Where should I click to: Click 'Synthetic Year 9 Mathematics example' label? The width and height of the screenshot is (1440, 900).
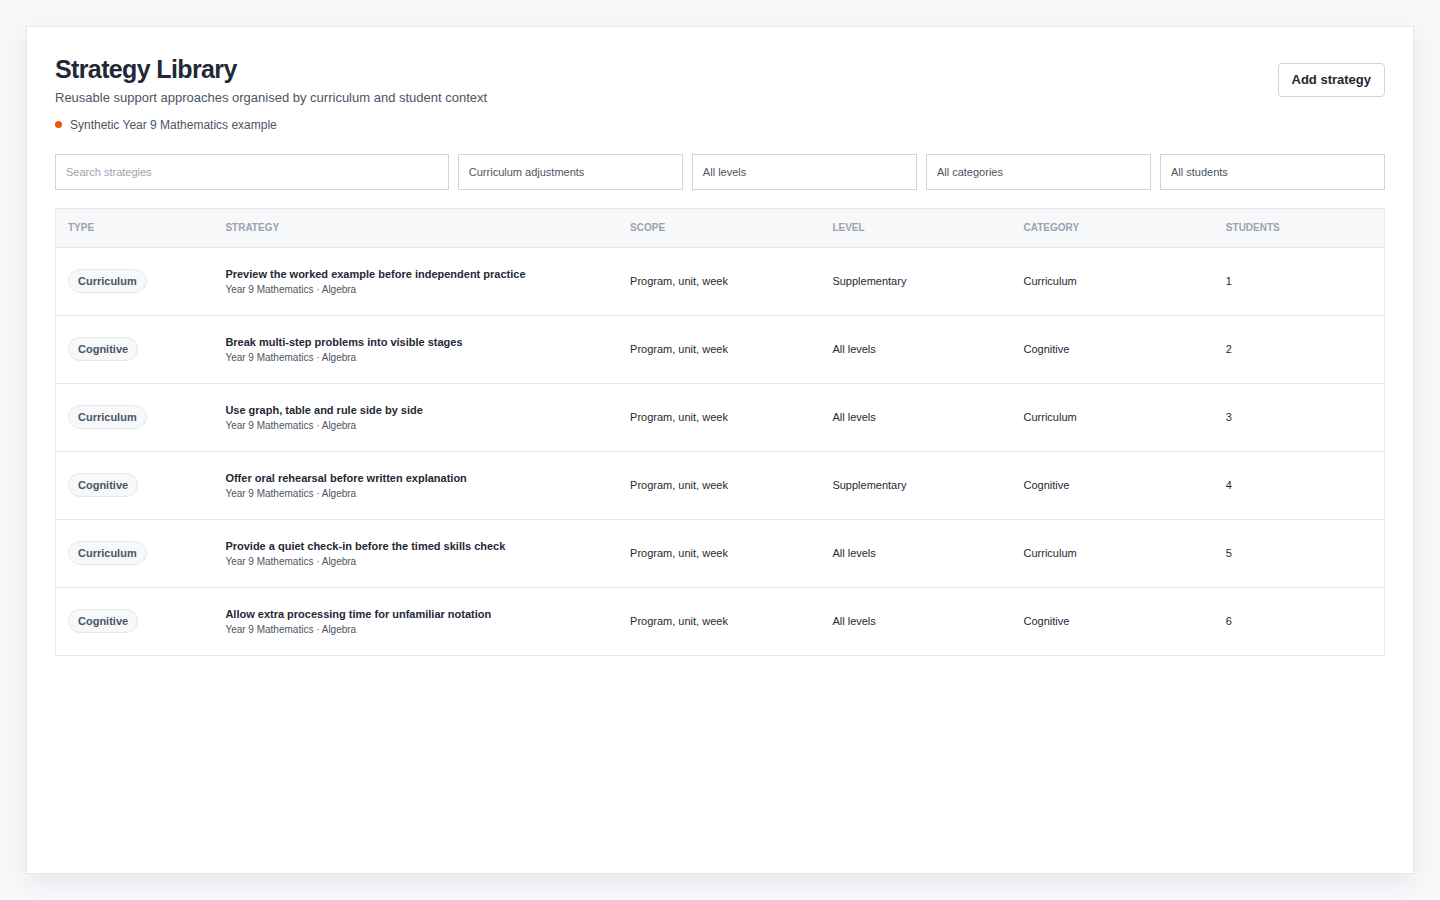[x=173, y=125]
